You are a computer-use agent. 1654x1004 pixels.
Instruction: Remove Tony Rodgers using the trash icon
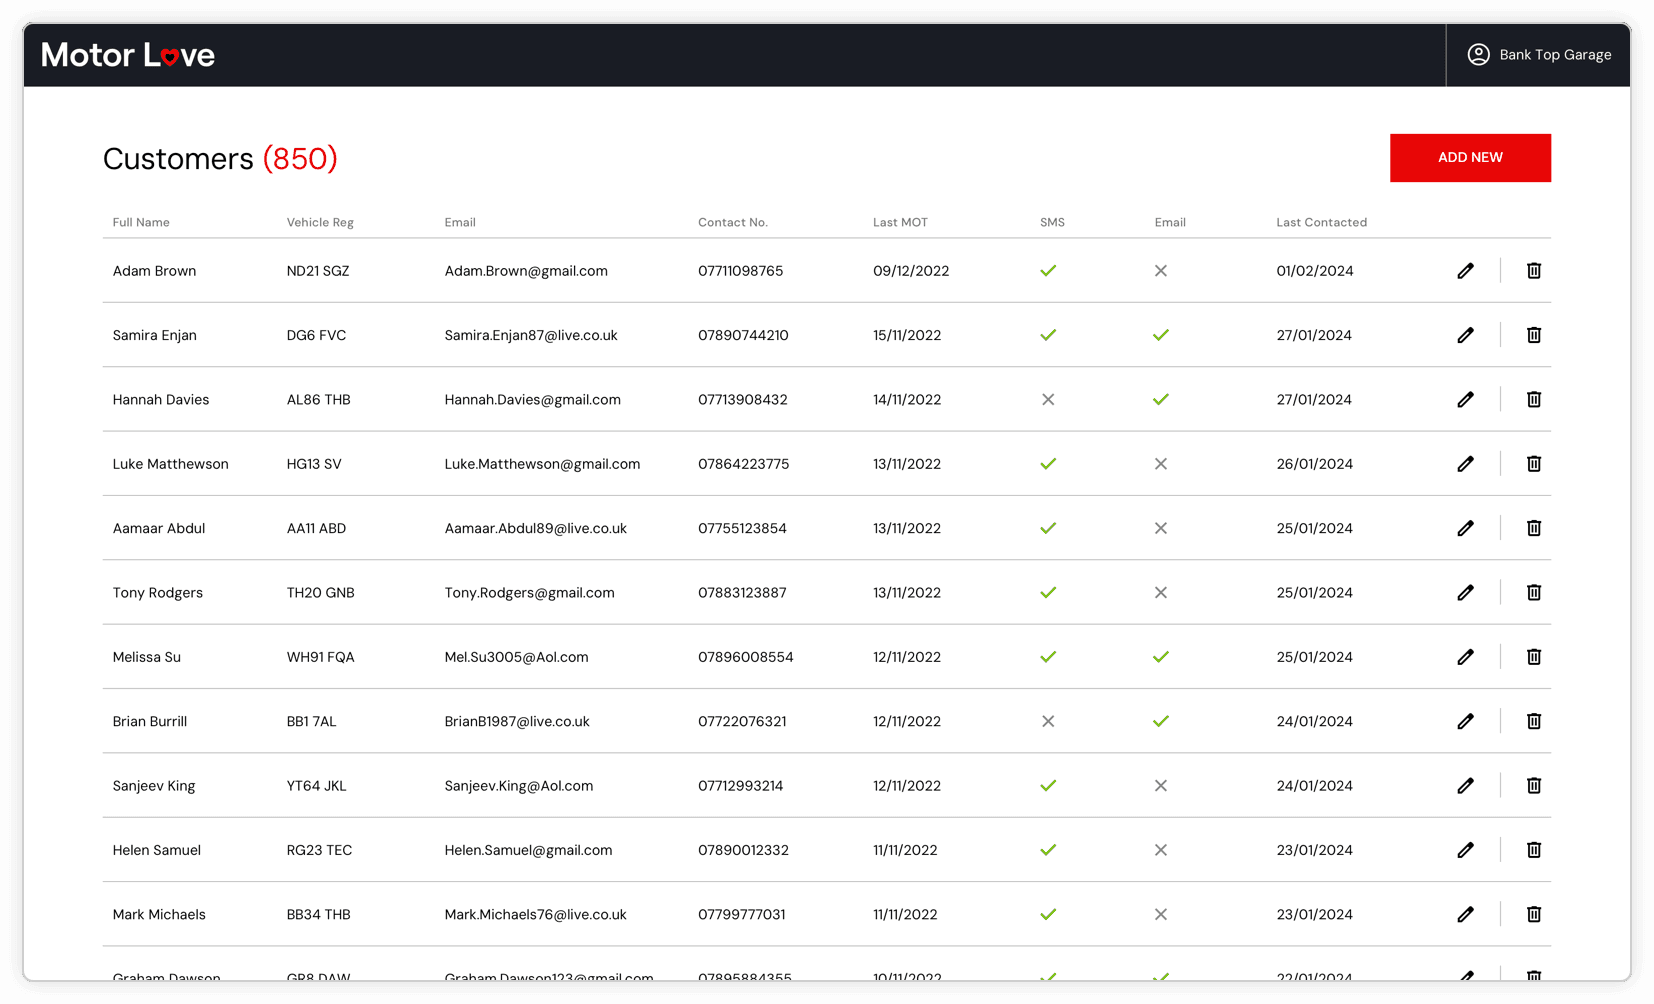tap(1533, 592)
